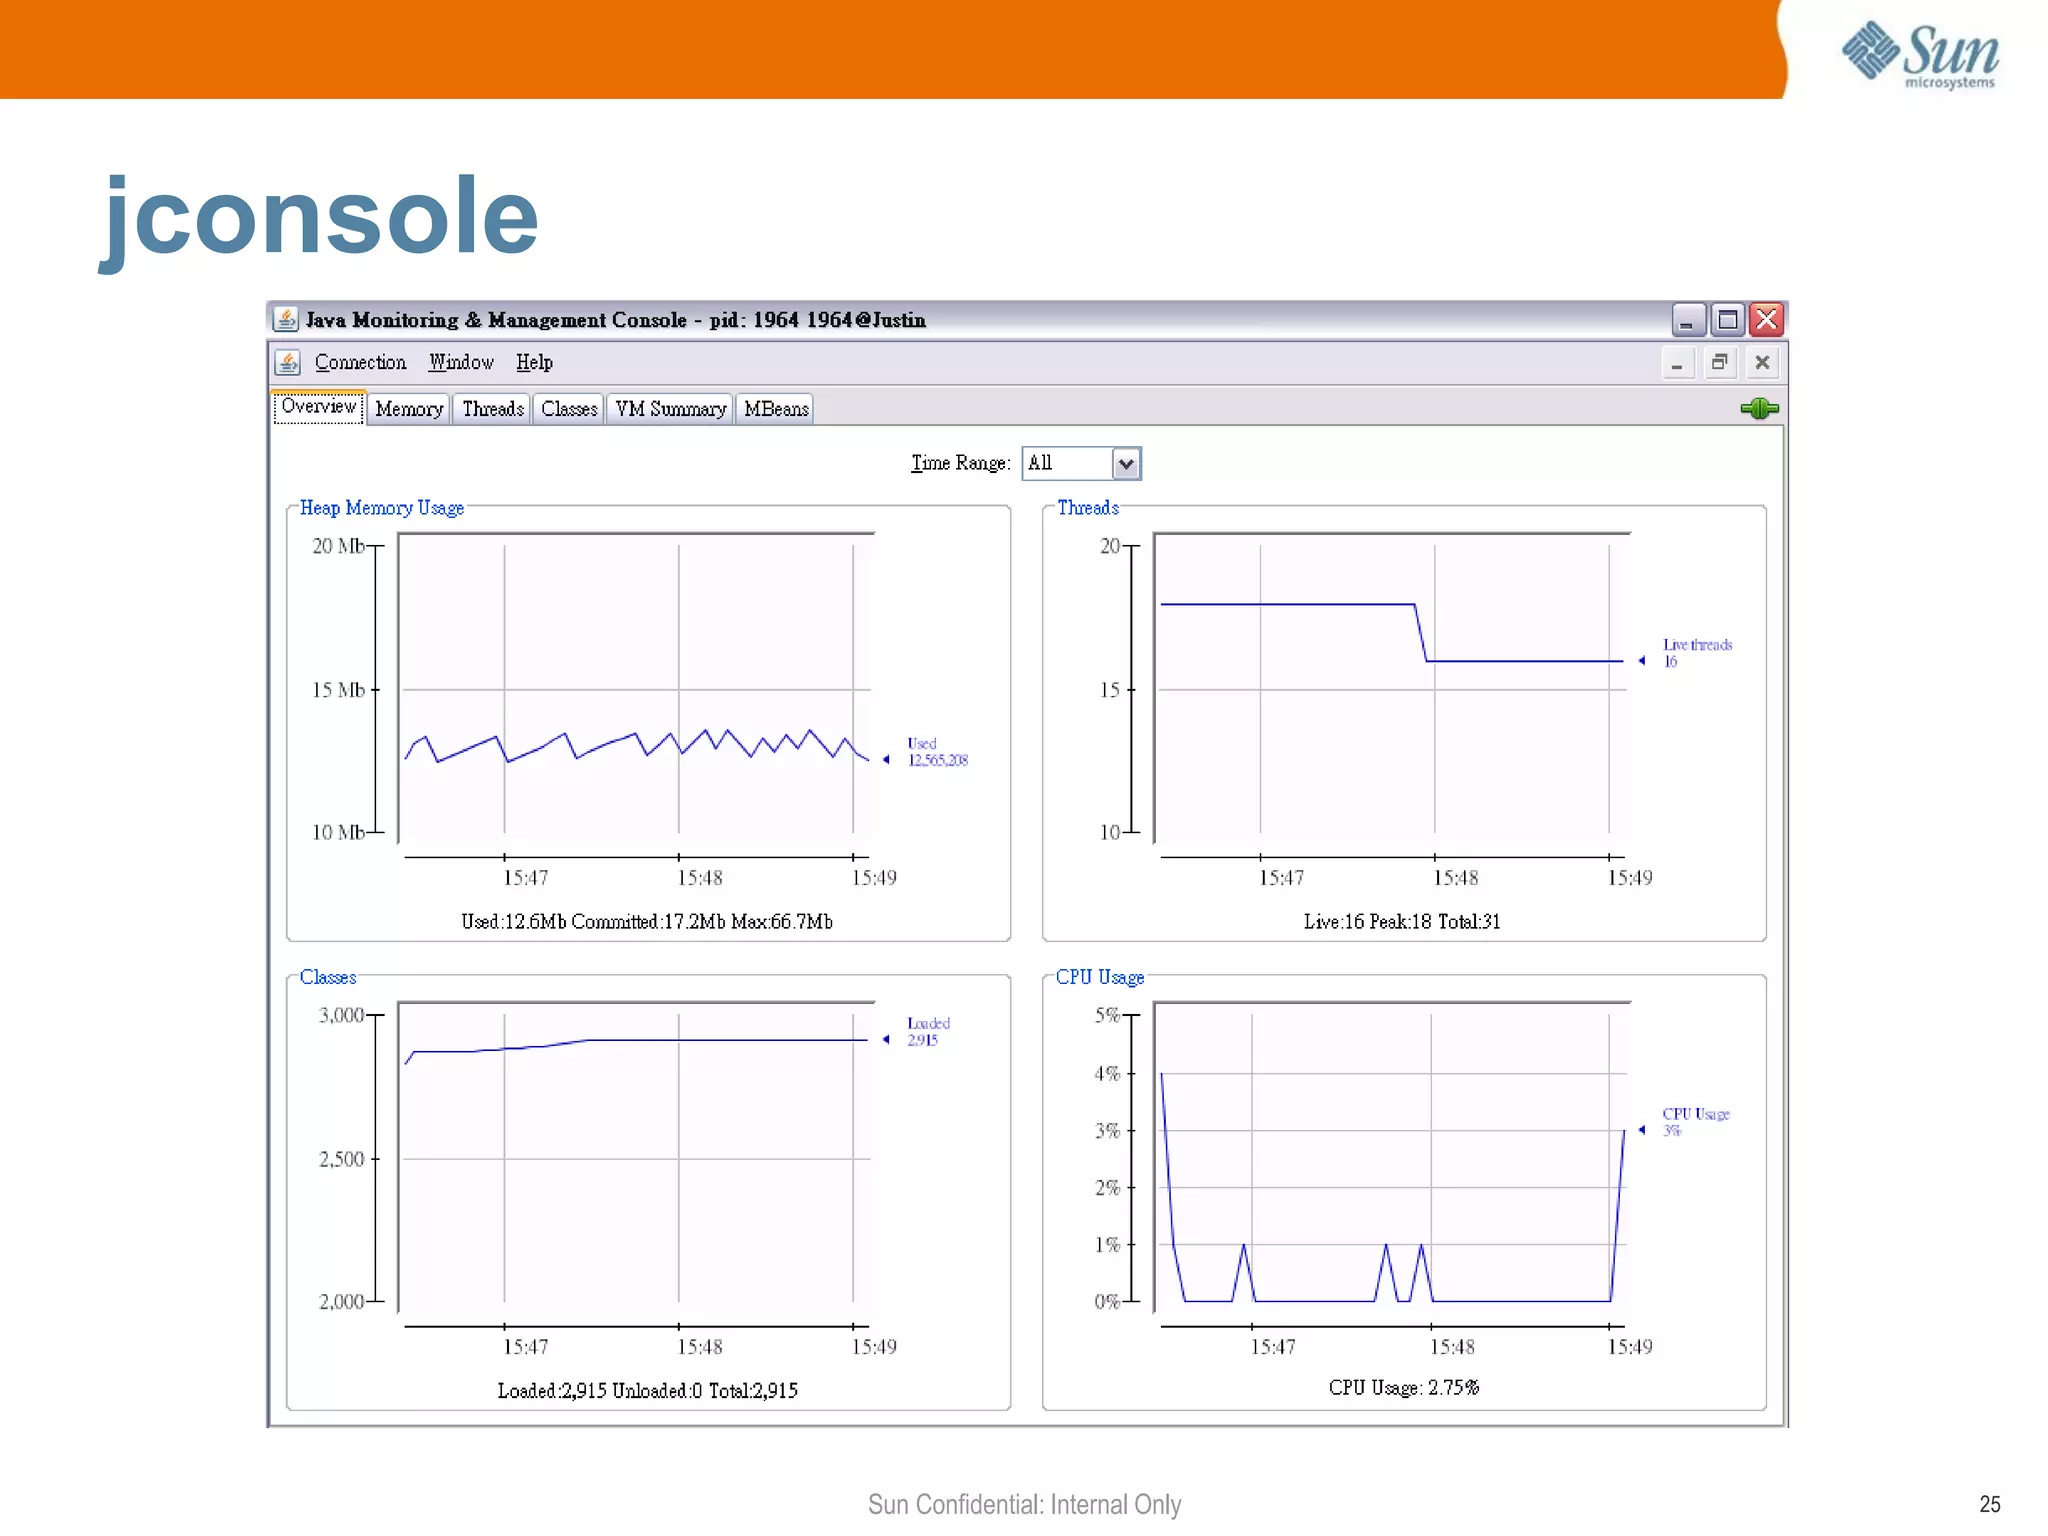Switch to the Memory tab
The height and width of the screenshot is (1536, 2048).
coord(408,409)
